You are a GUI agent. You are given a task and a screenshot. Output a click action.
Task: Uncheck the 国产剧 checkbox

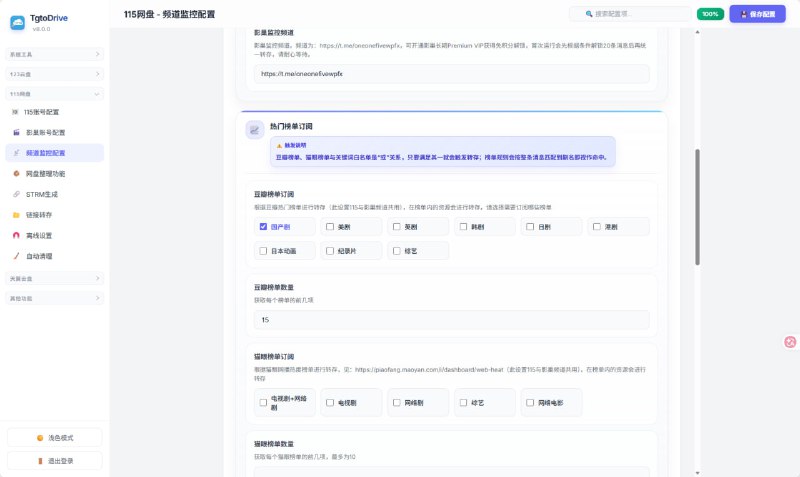tap(263, 227)
